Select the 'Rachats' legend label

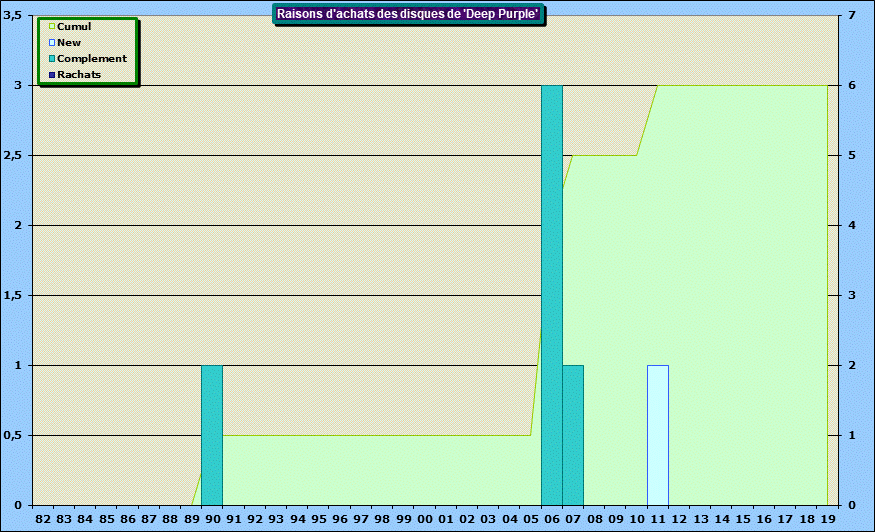point(79,75)
